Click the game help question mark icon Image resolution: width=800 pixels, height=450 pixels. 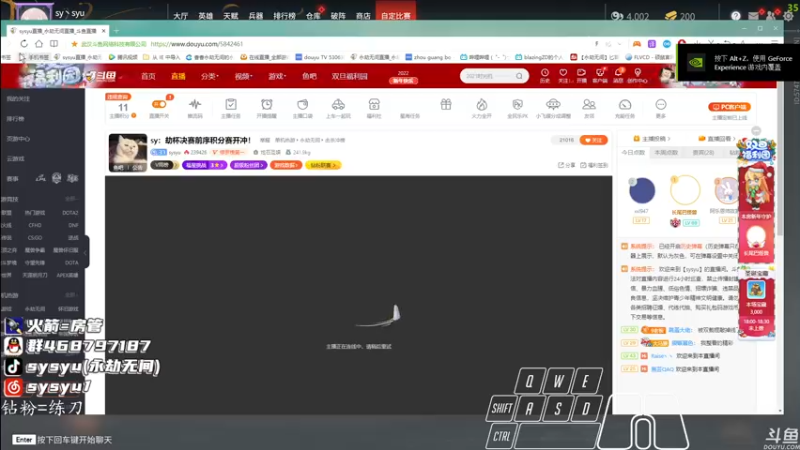[735, 16]
